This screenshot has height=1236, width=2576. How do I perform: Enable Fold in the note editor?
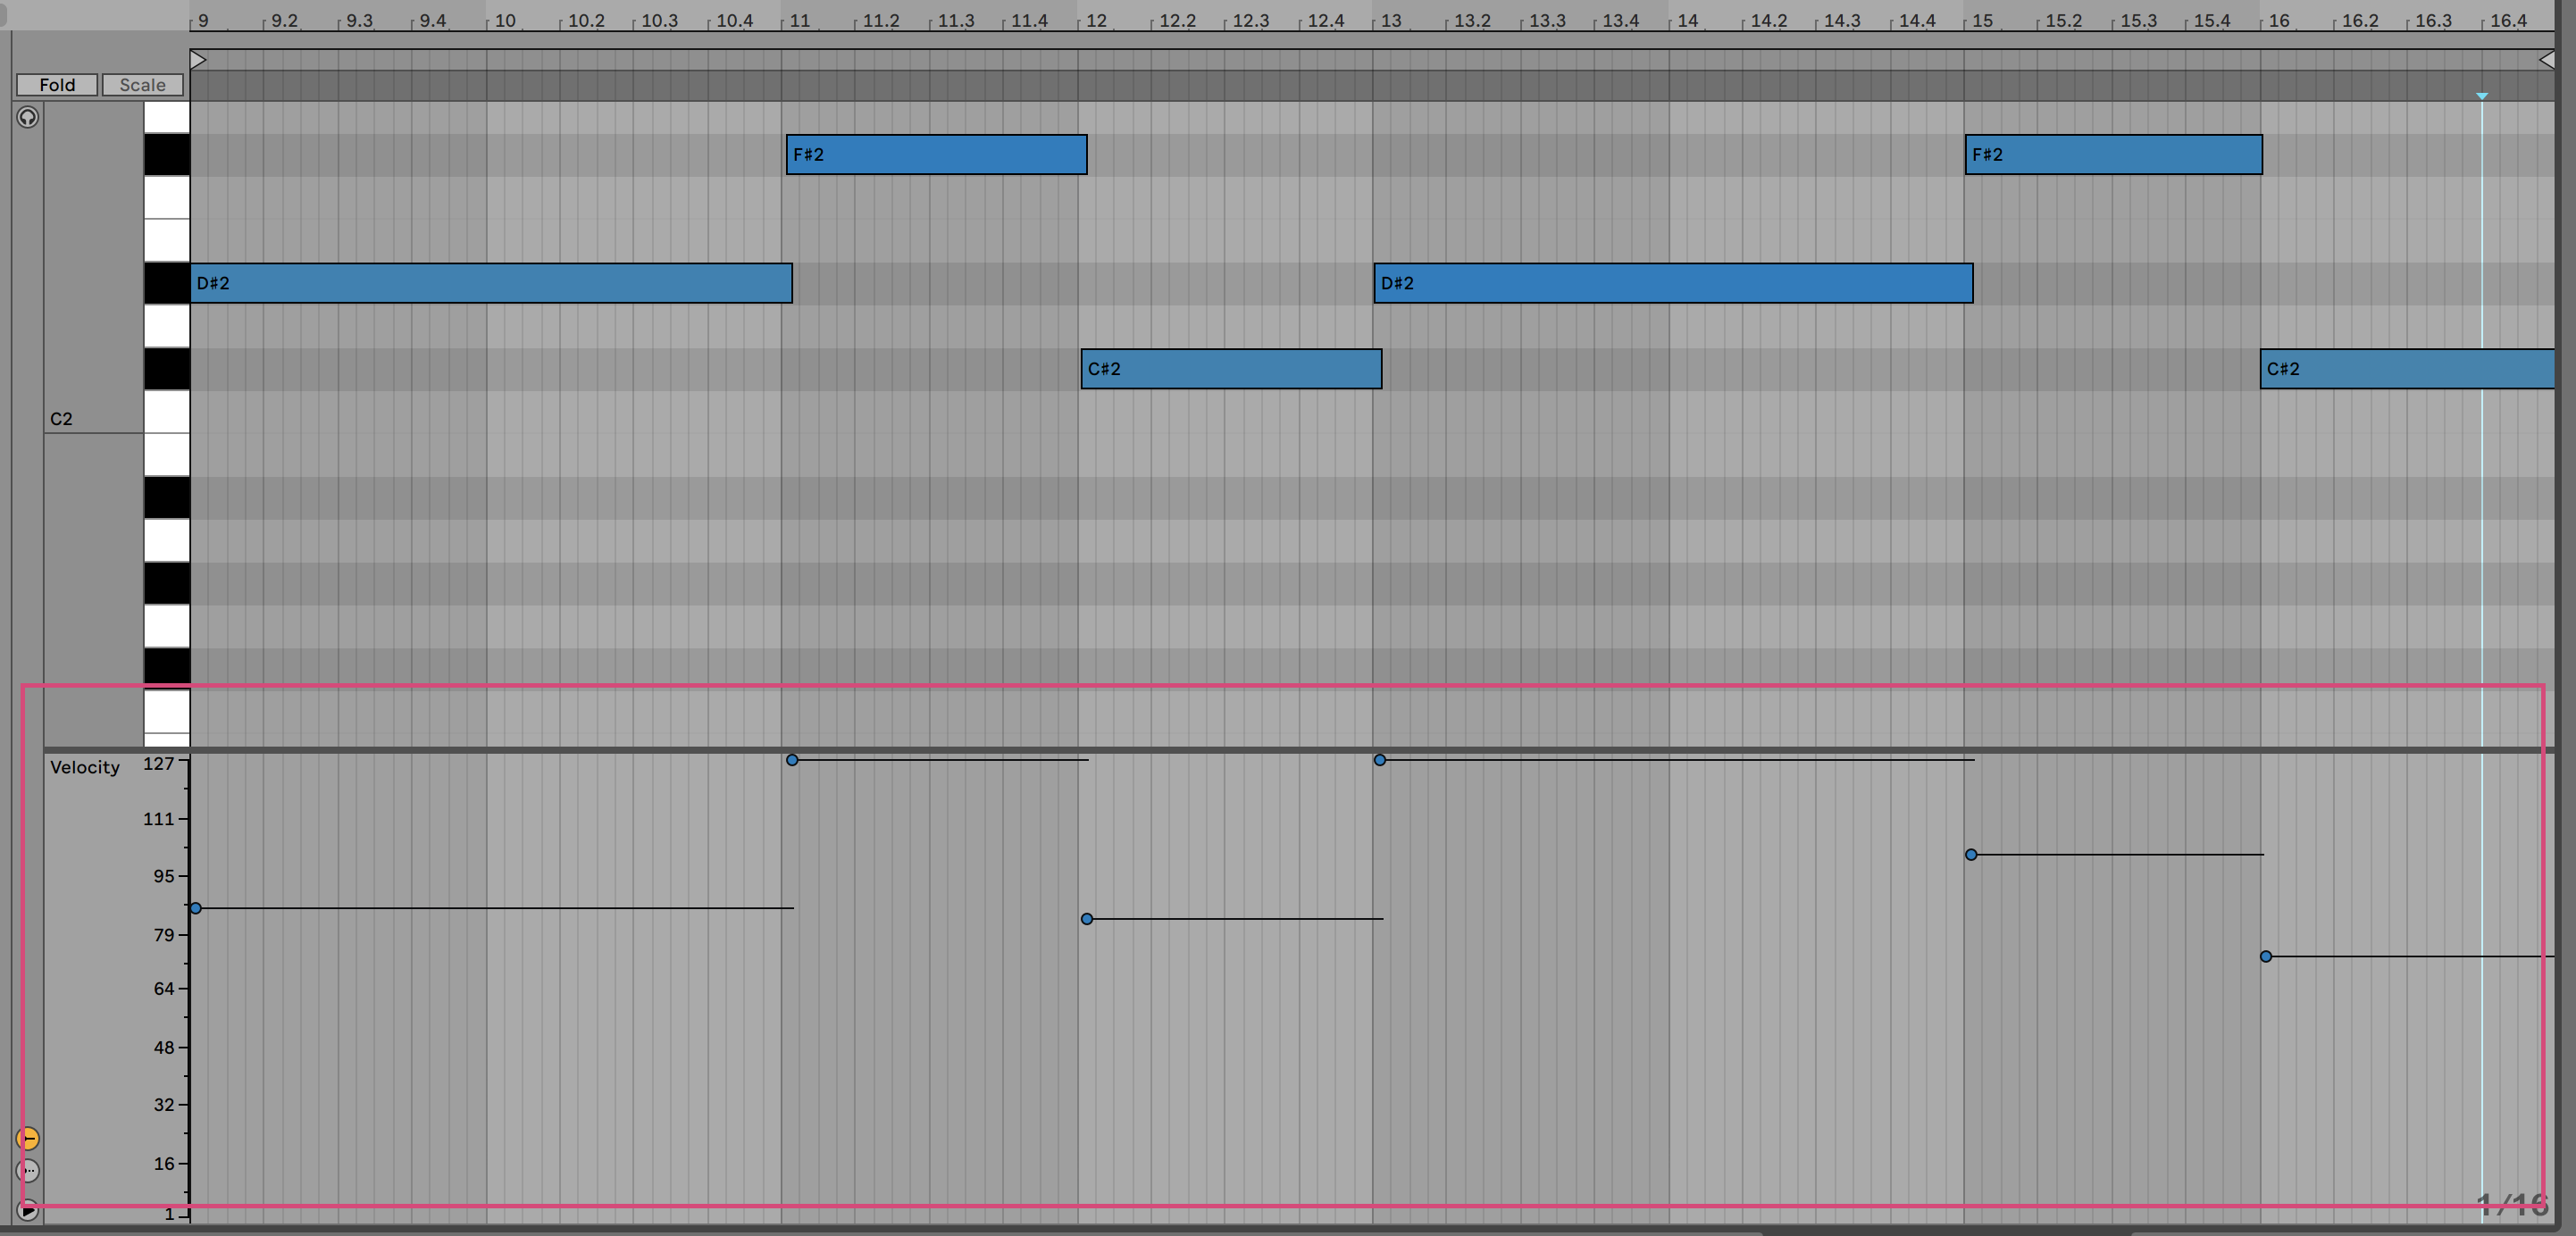[57, 85]
